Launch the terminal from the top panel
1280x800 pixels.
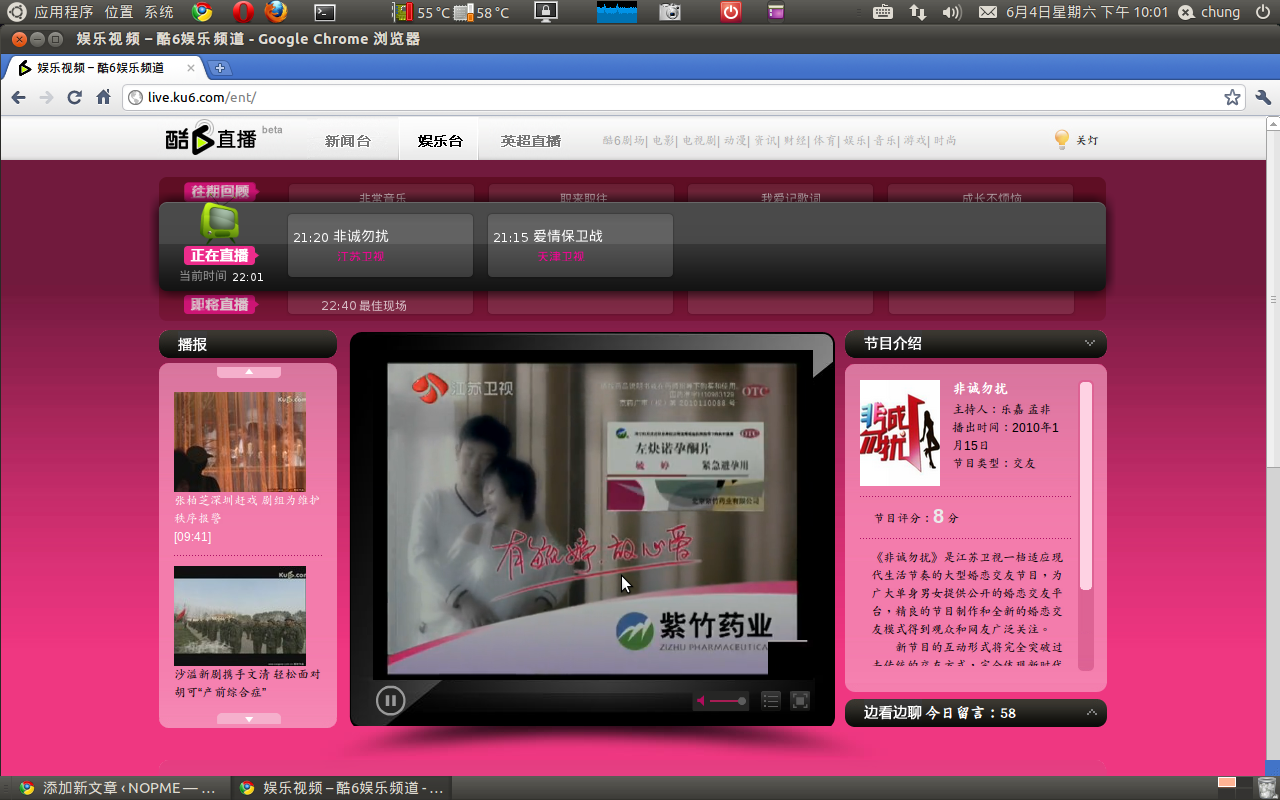tap(324, 12)
